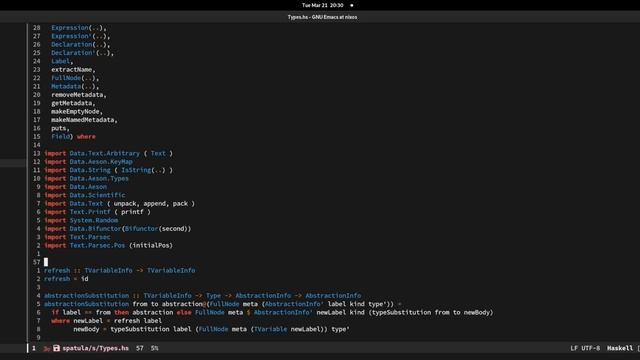The height and width of the screenshot is (360, 640).
Task: Click the '5%' buffer position indicator
Action: (x=154, y=348)
